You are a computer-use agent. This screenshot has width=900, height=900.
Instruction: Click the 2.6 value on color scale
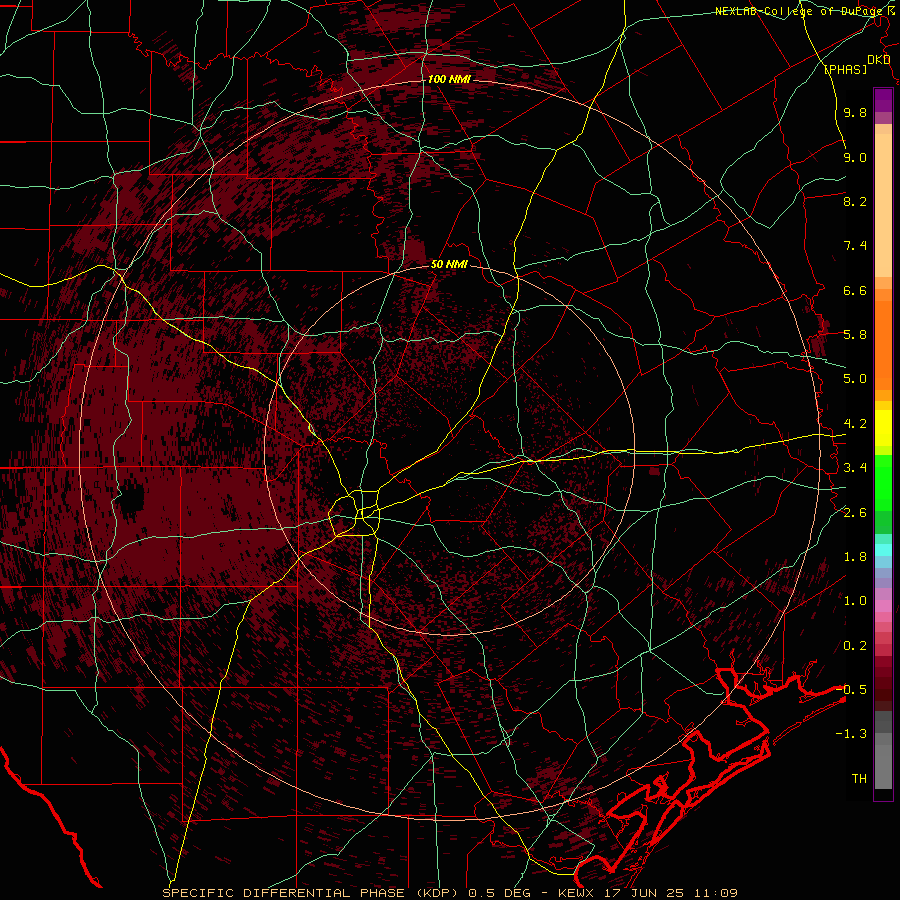855,513
